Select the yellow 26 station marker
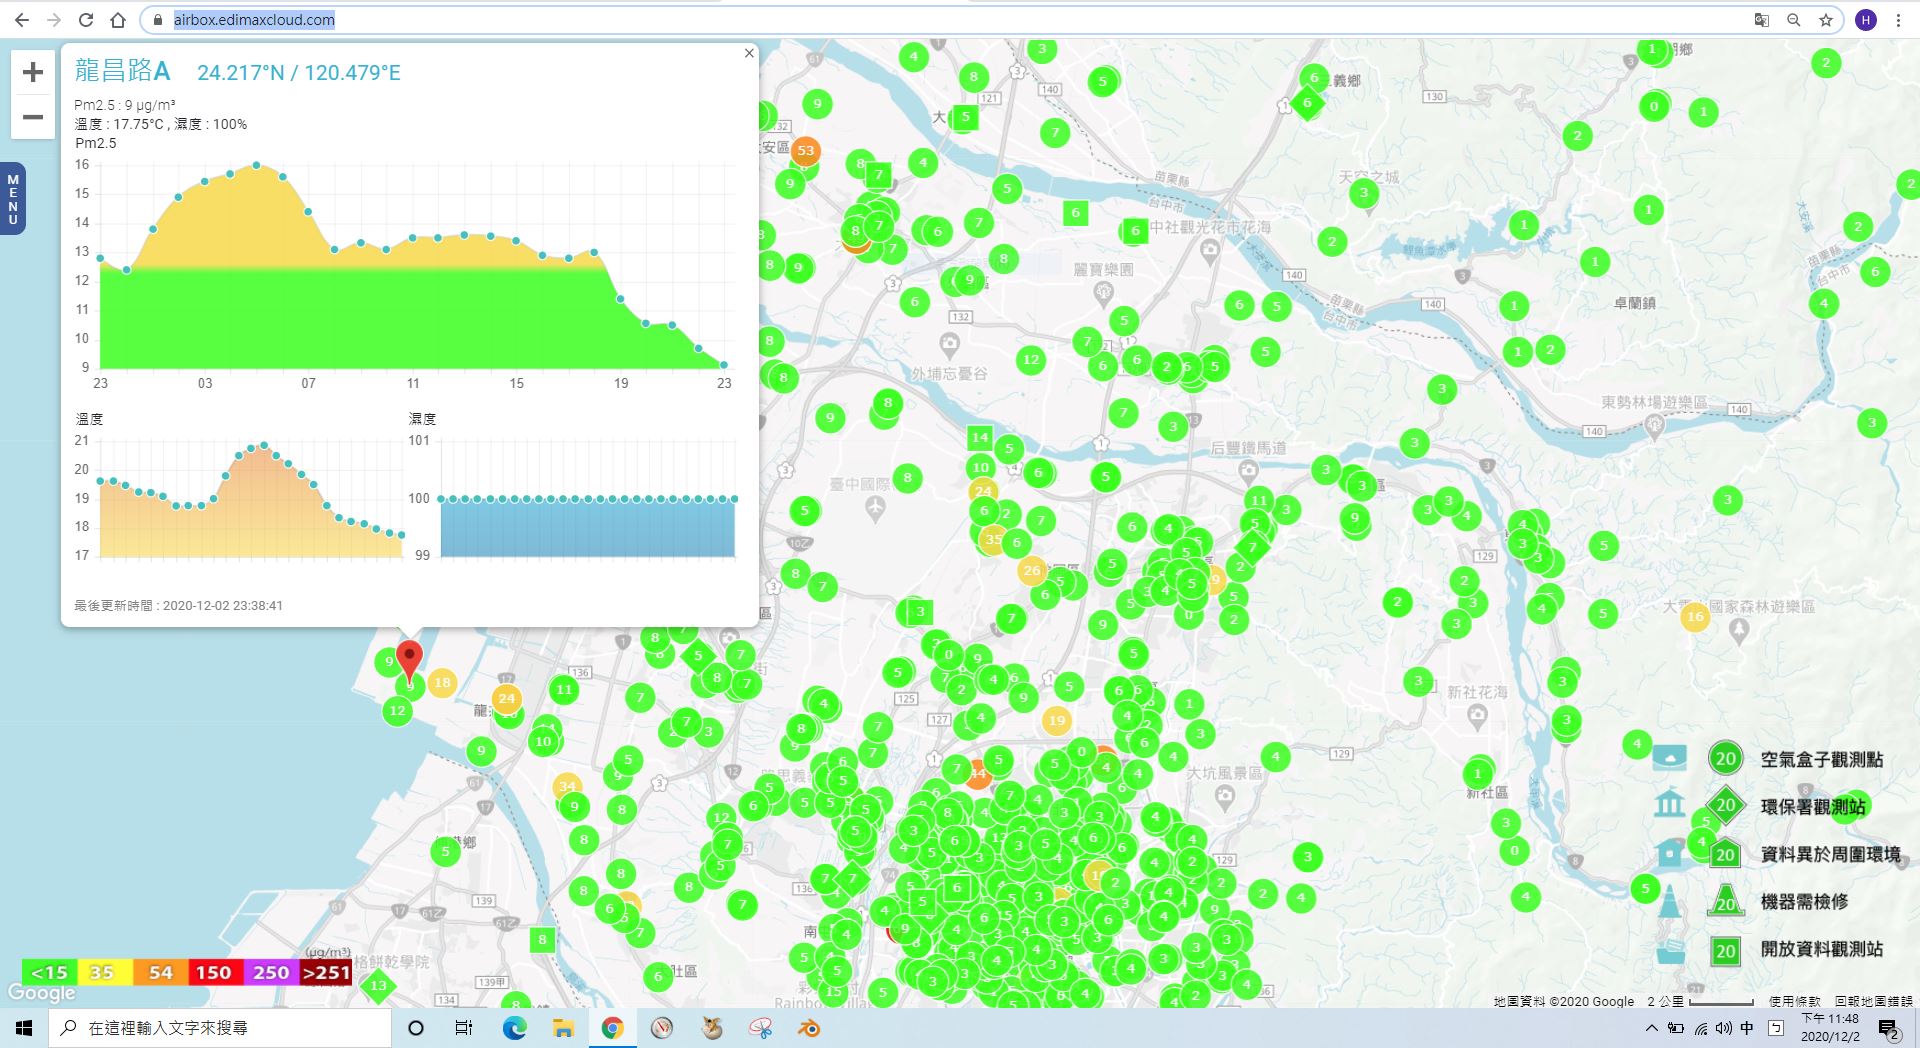 tap(1032, 571)
